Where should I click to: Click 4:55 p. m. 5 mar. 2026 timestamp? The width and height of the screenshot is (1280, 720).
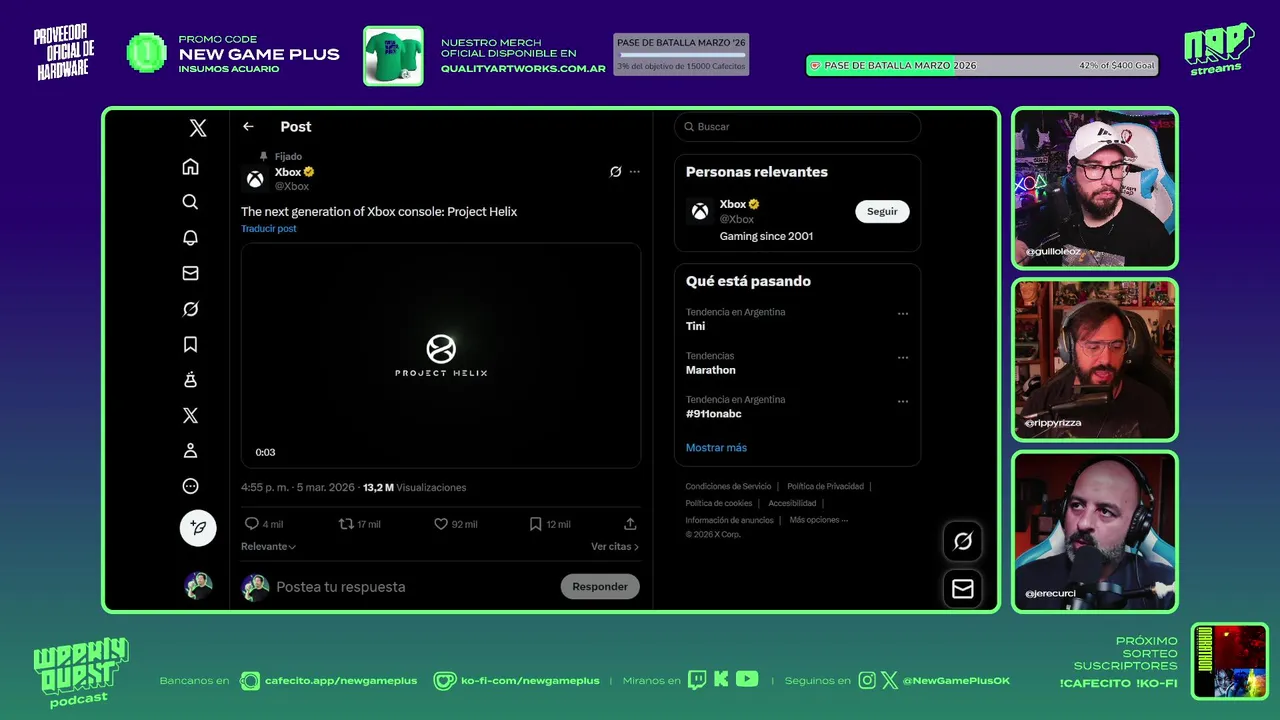coord(298,488)
